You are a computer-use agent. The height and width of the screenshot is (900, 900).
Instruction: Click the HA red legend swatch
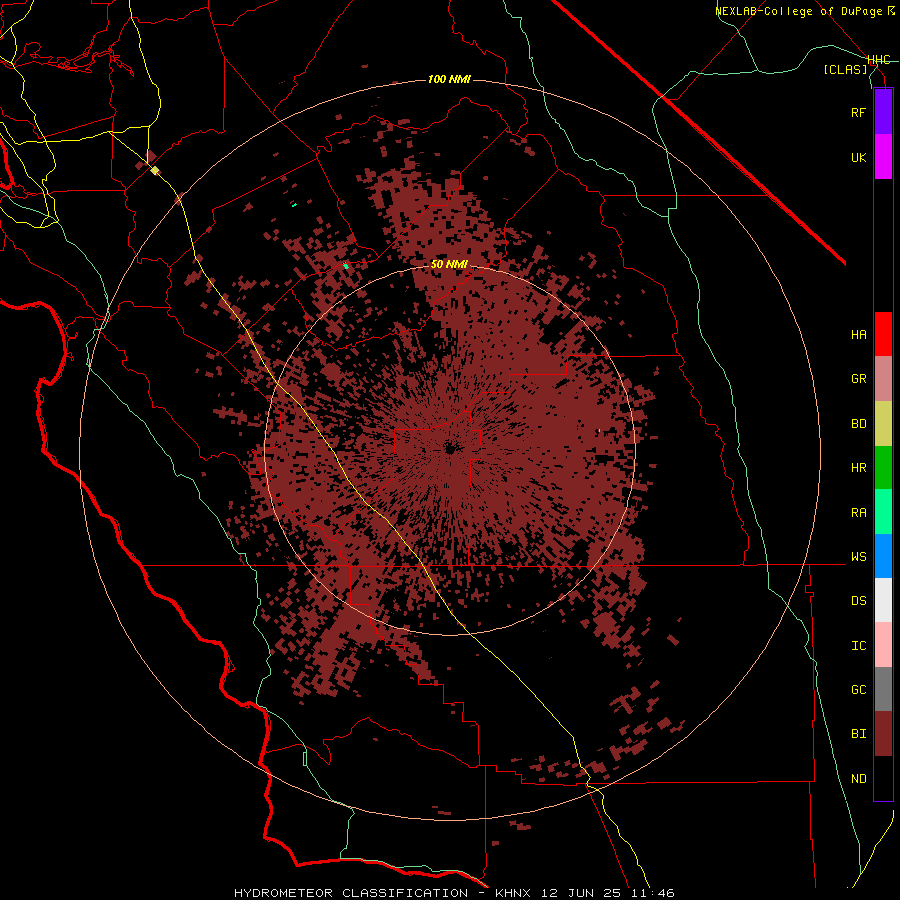coord(883,334)
